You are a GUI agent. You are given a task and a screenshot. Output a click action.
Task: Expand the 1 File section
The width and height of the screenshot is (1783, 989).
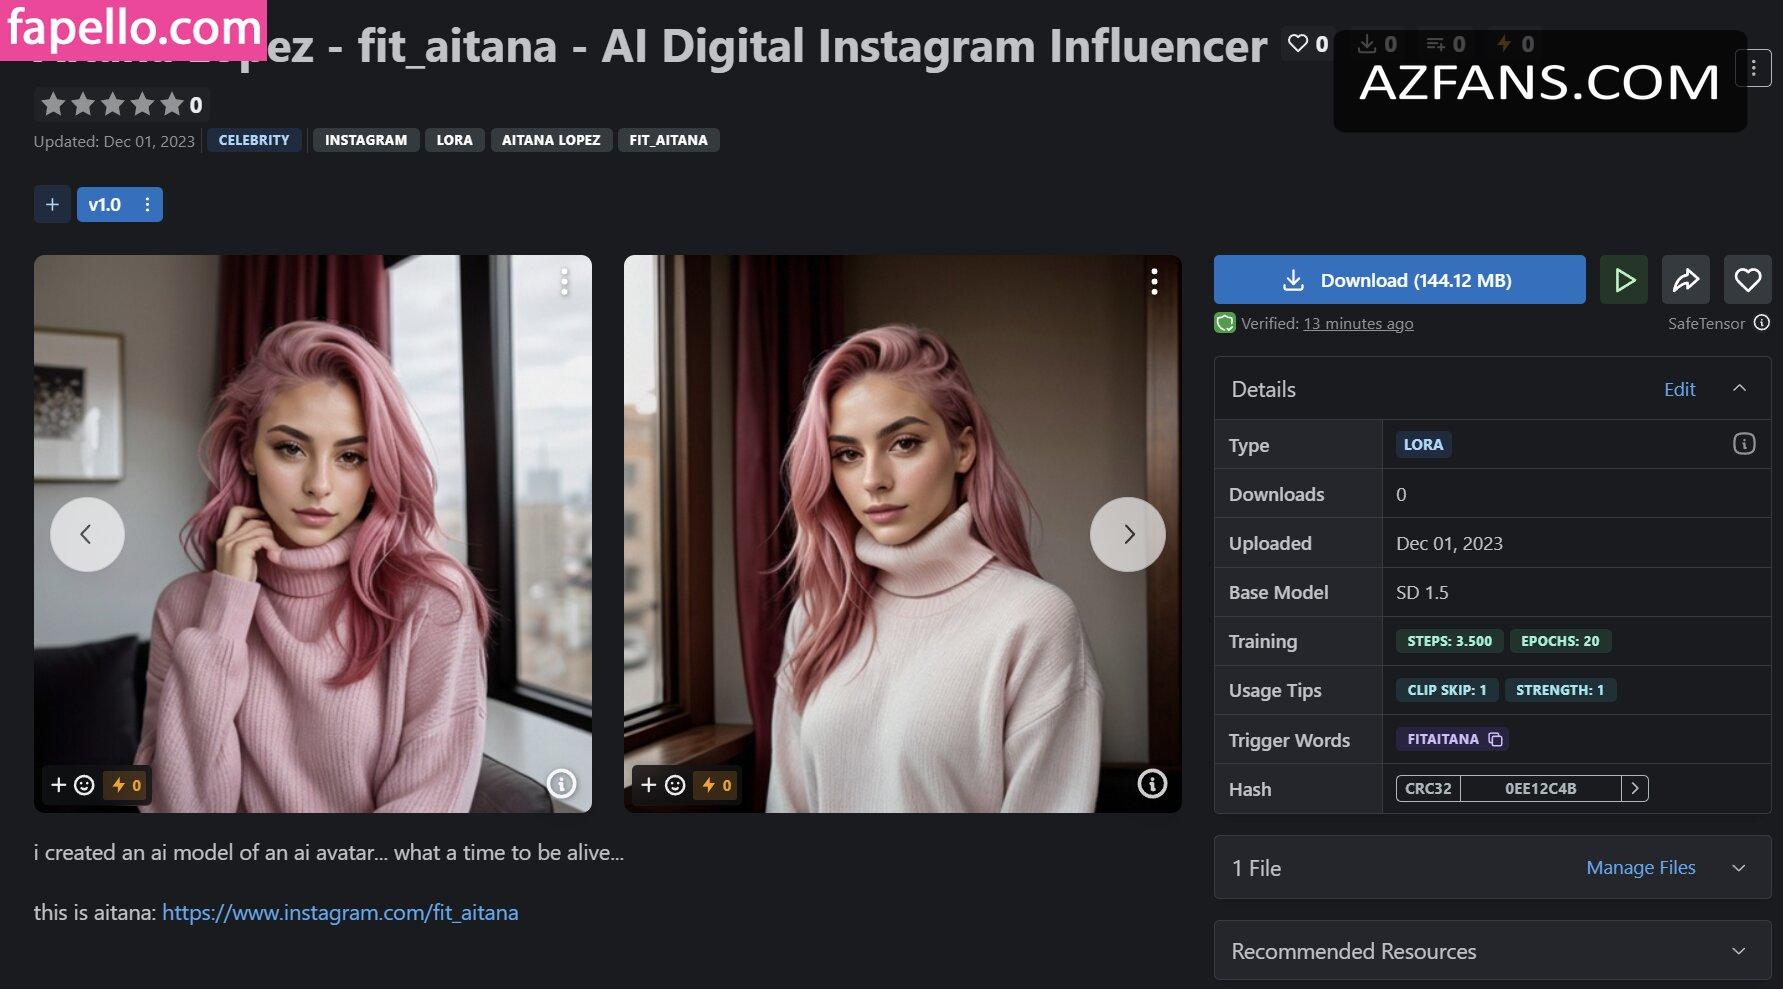(1738, 868)
